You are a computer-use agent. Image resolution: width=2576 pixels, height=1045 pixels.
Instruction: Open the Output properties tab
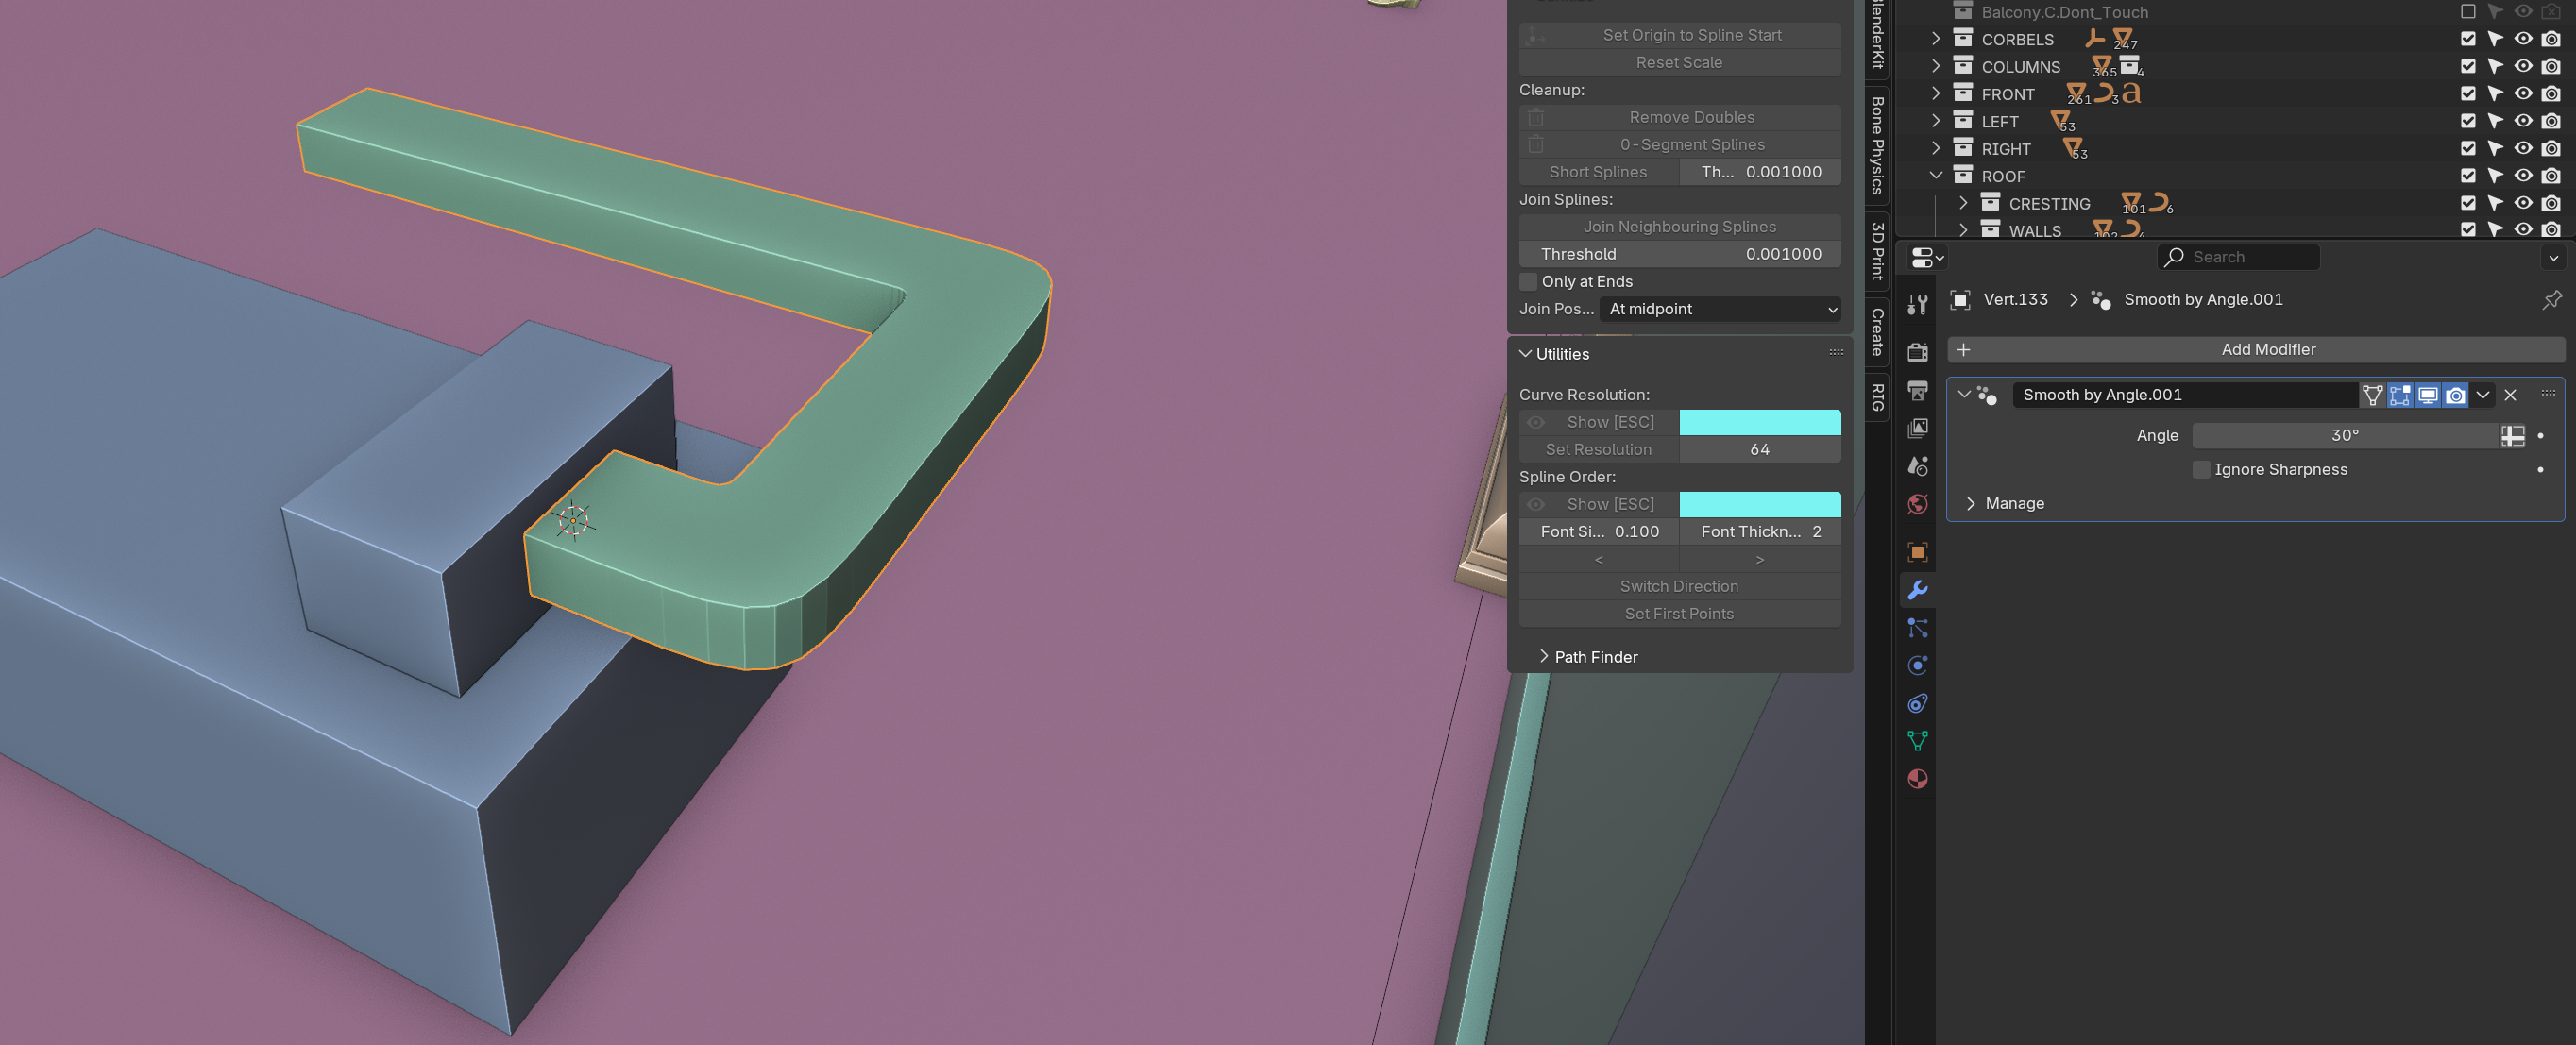pyautogui.click(x=1917, y=389)
